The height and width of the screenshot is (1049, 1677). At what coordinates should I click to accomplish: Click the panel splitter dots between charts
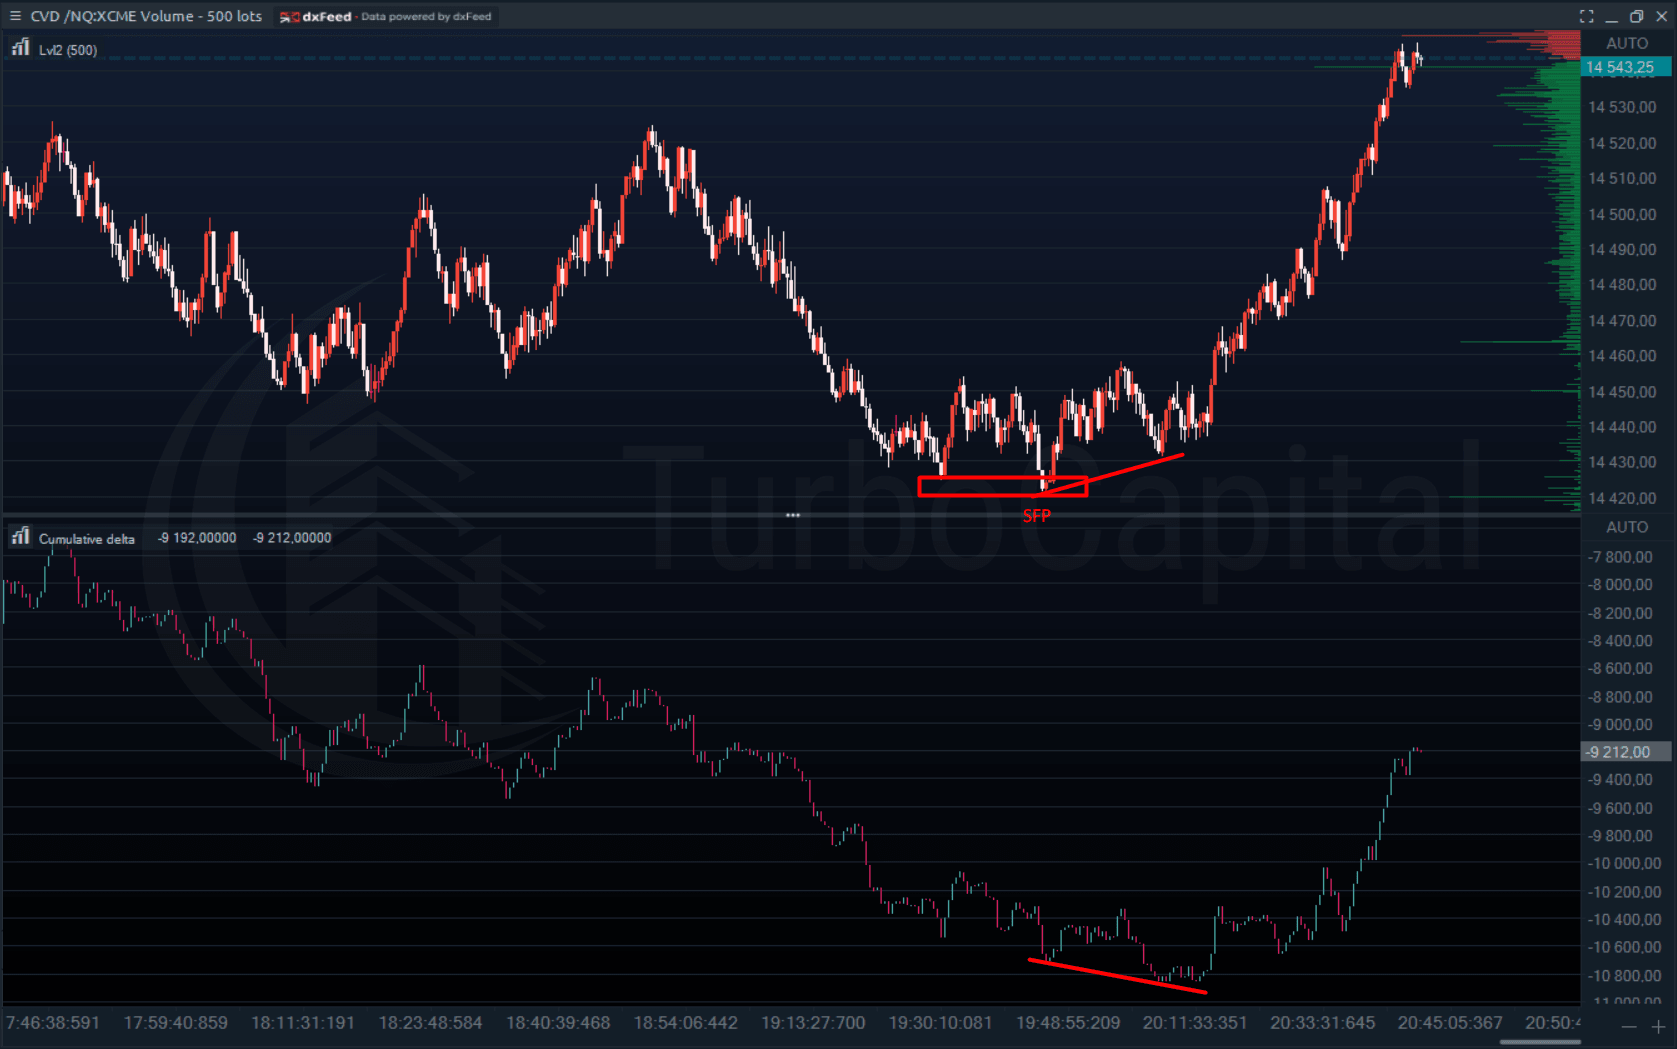[792, 515]
